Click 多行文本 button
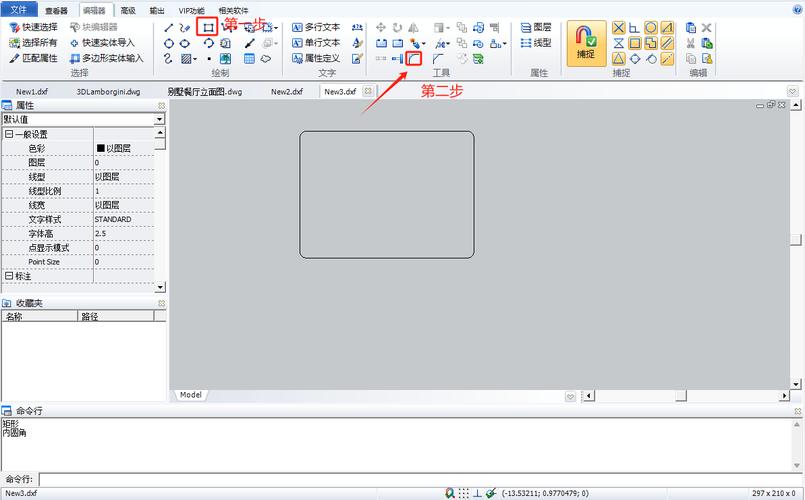The width and height of the screenshot is (805, 500). pos(316,27)
